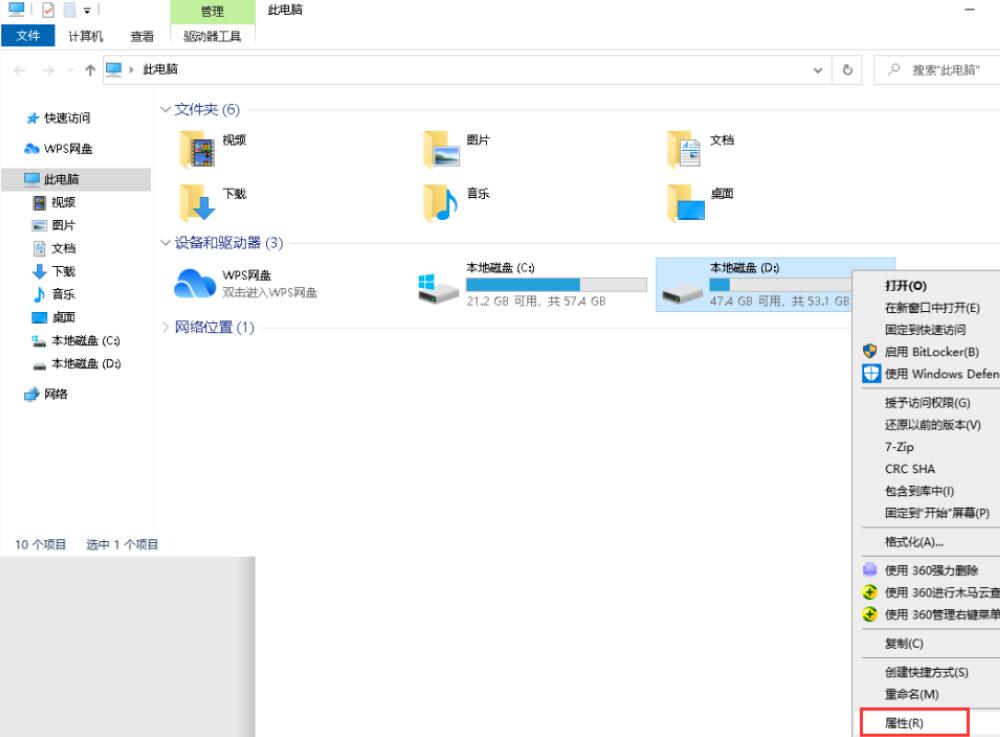Switch to the 驱动器工具 tab
The image size is (1000, 737).
212,36
